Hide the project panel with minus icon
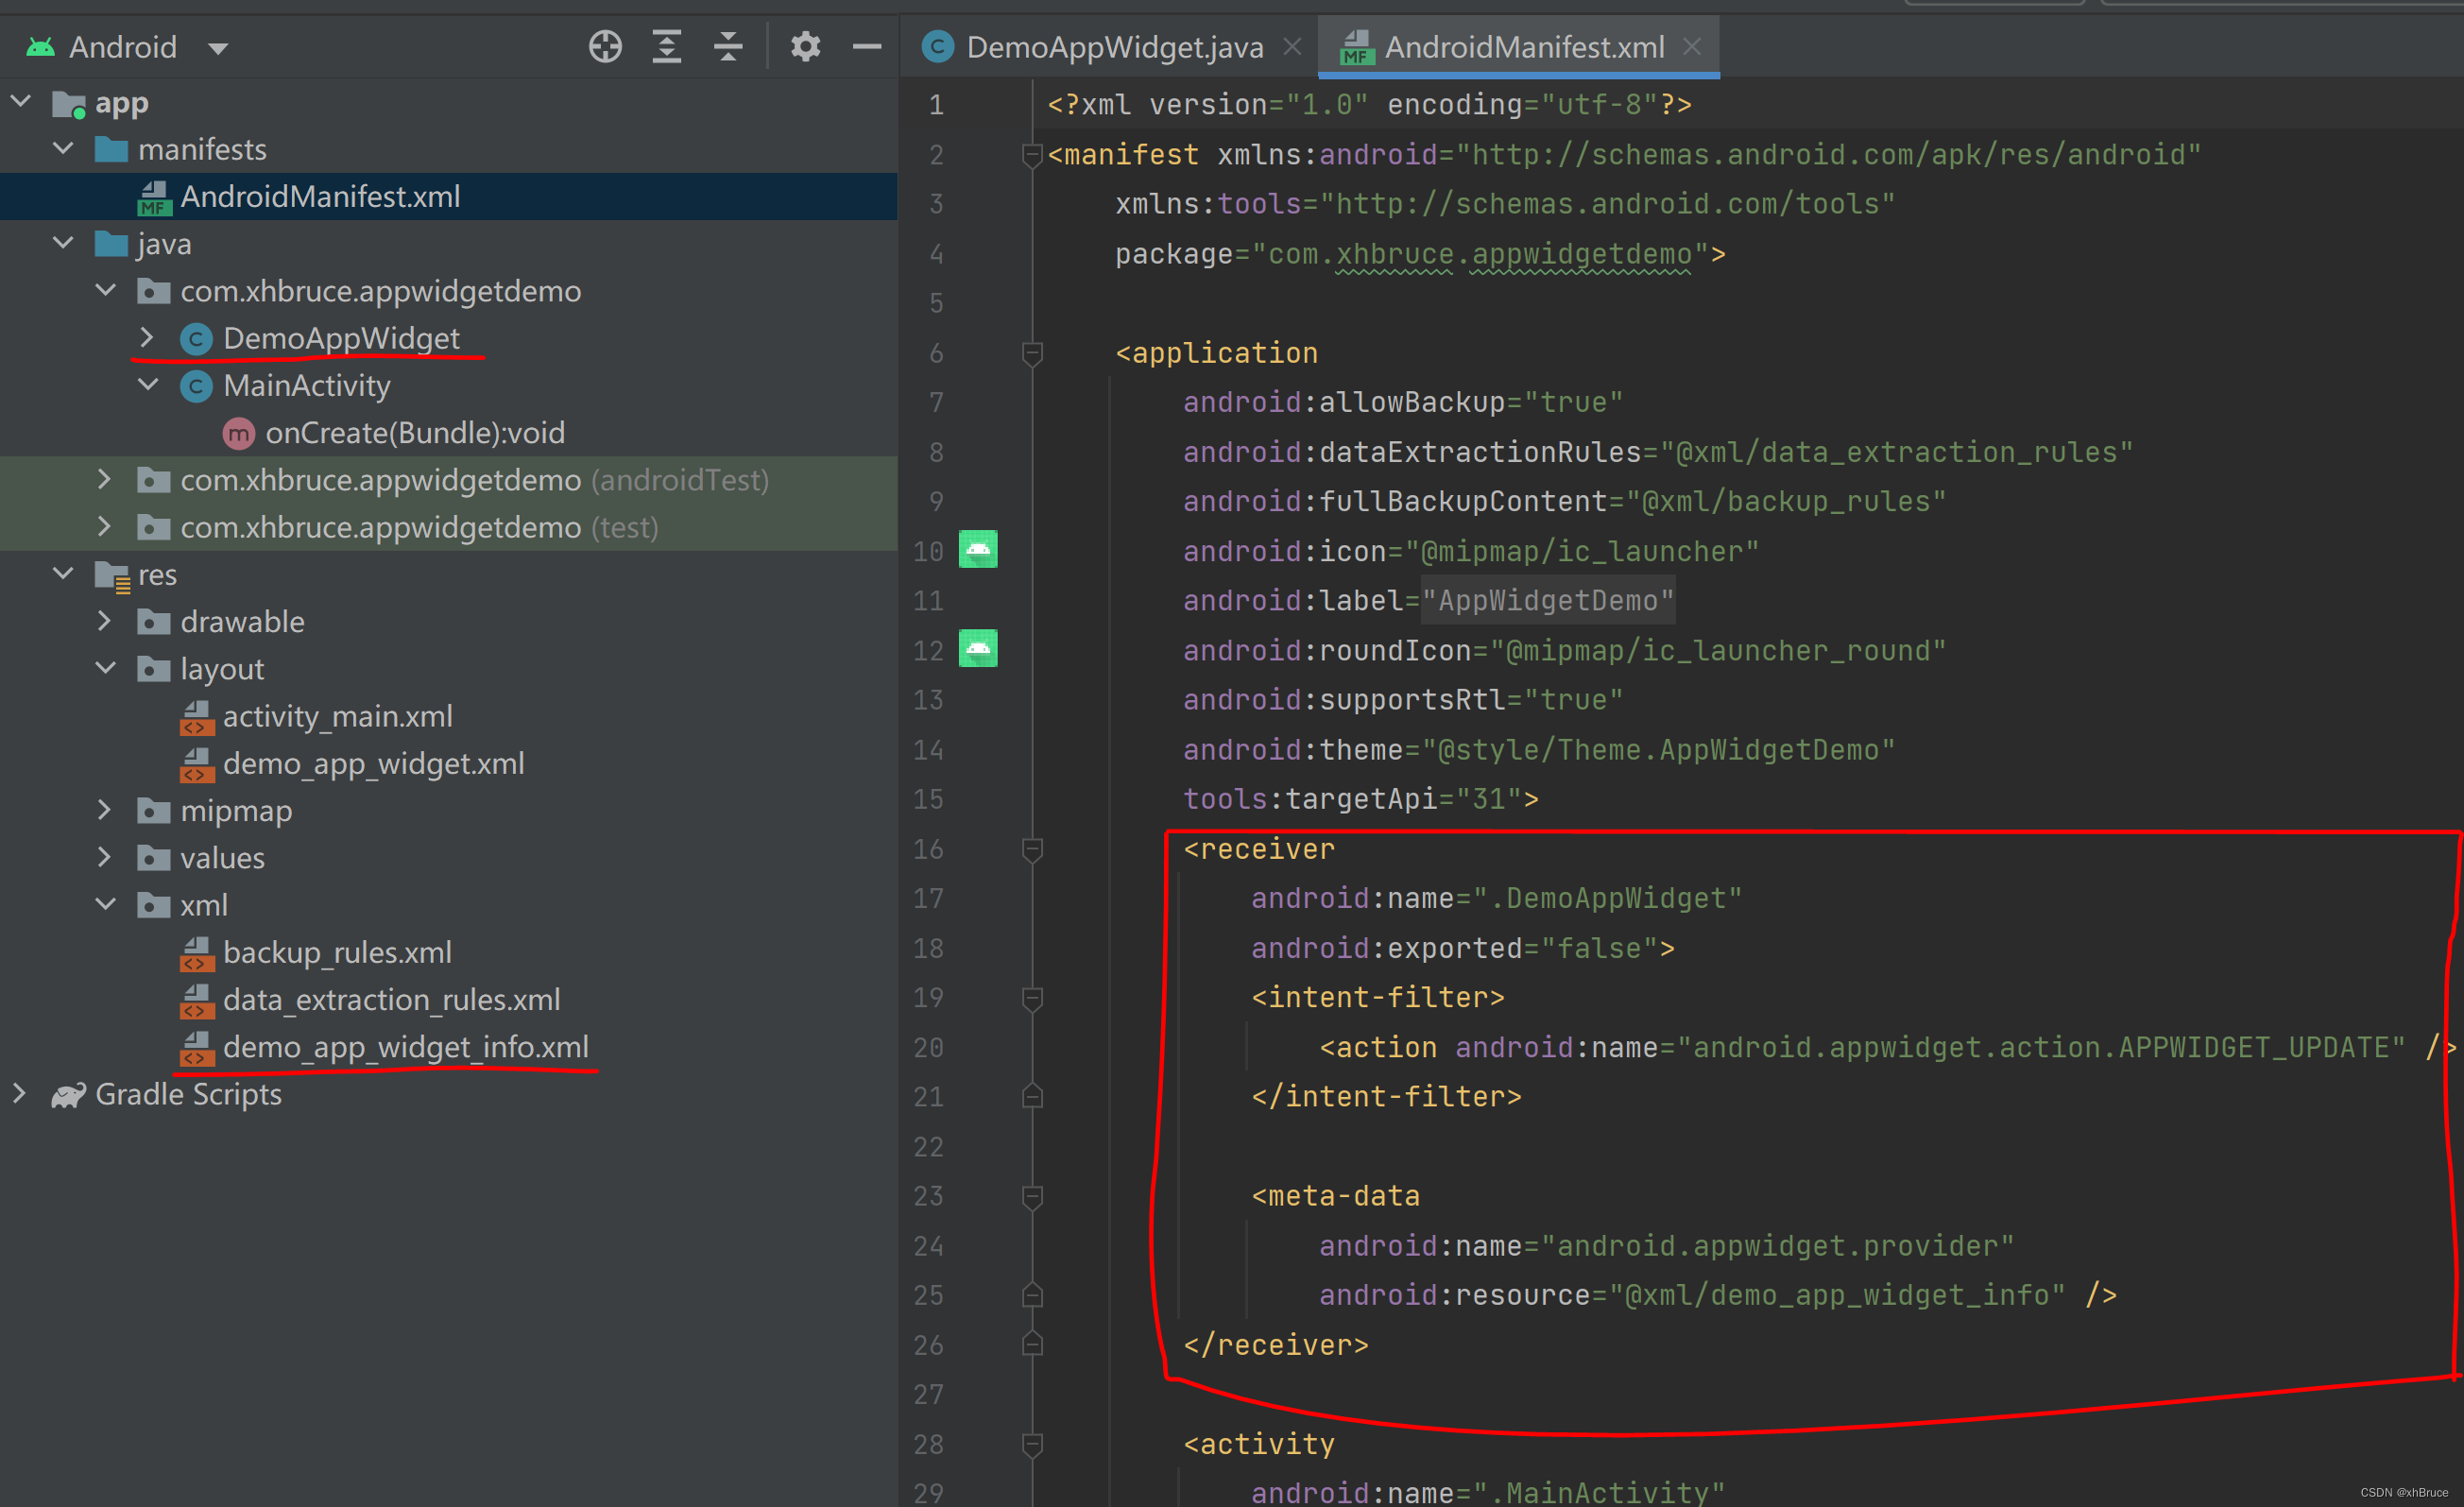The height and width of the screenshot is (1507, 2464). click(866, 47)
